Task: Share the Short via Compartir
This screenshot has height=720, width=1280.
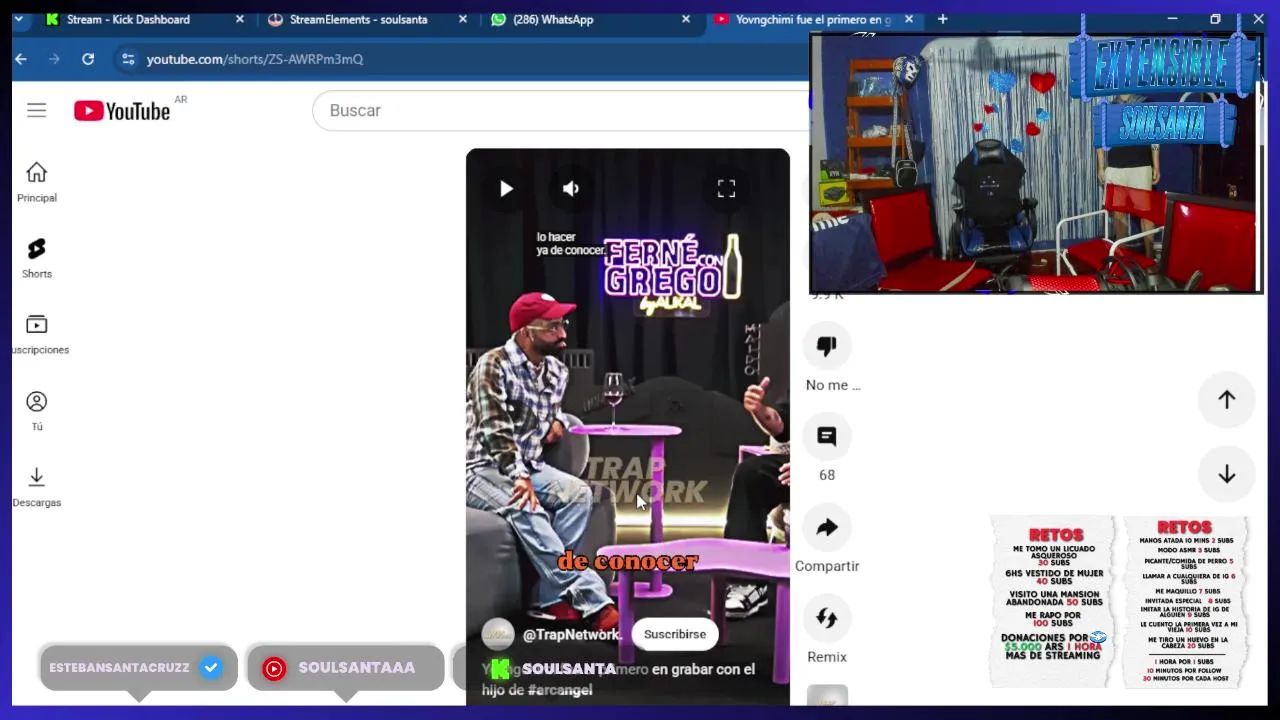Action: 827,528
